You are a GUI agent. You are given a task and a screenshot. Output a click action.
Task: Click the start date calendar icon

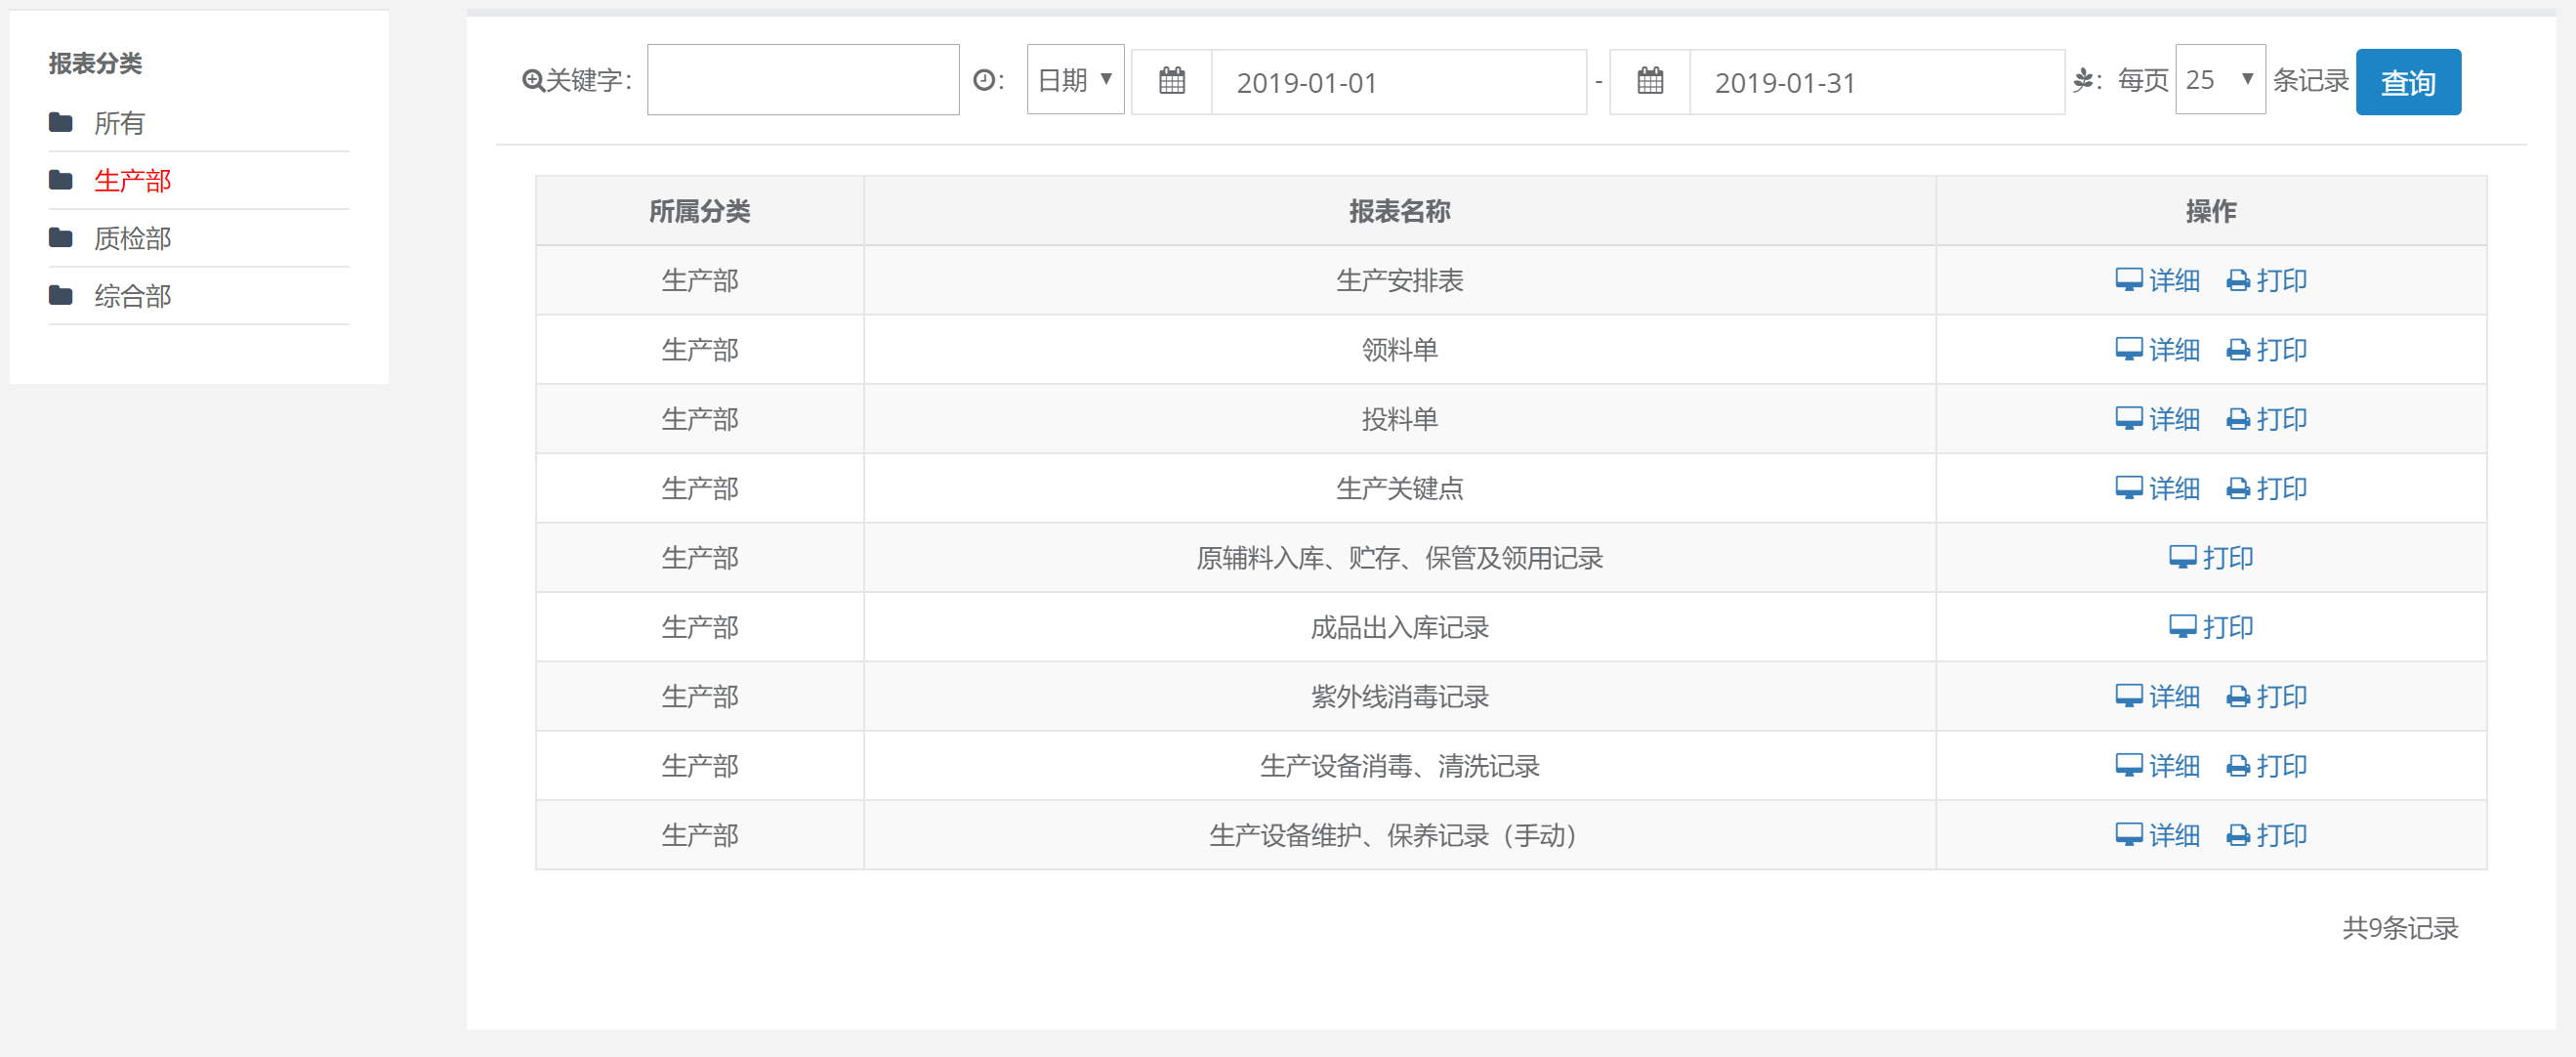pyautogui.click(x=1171, y=81)
